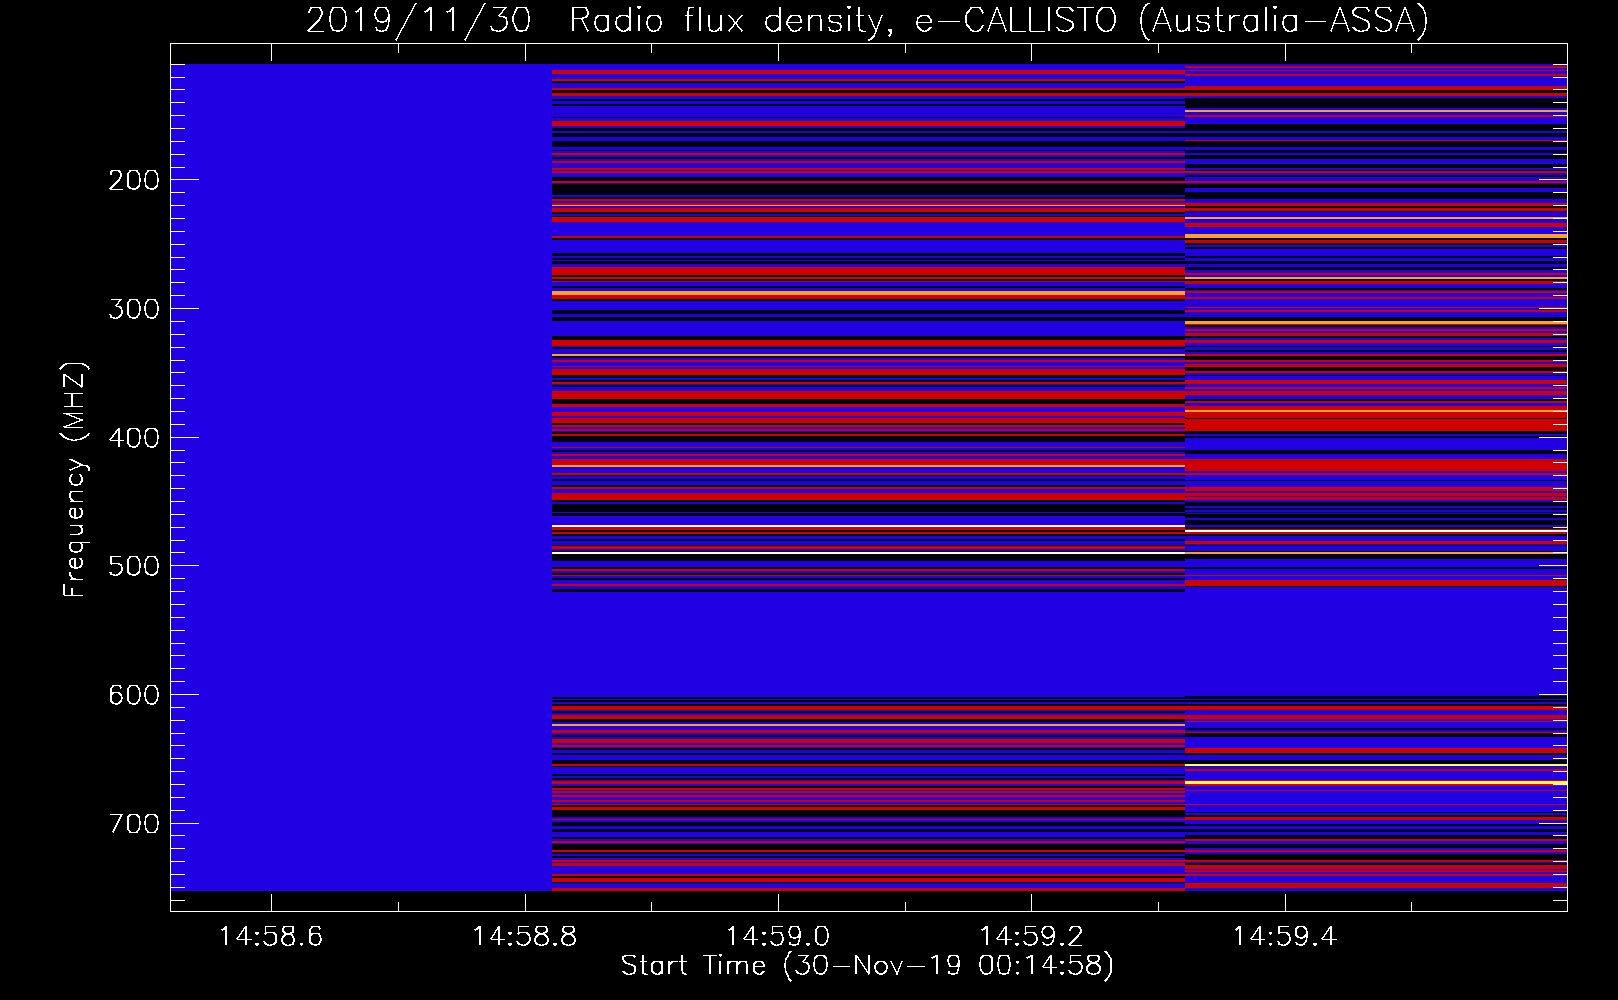Click the 14:59.2 time tick label

click(1031, 937)
